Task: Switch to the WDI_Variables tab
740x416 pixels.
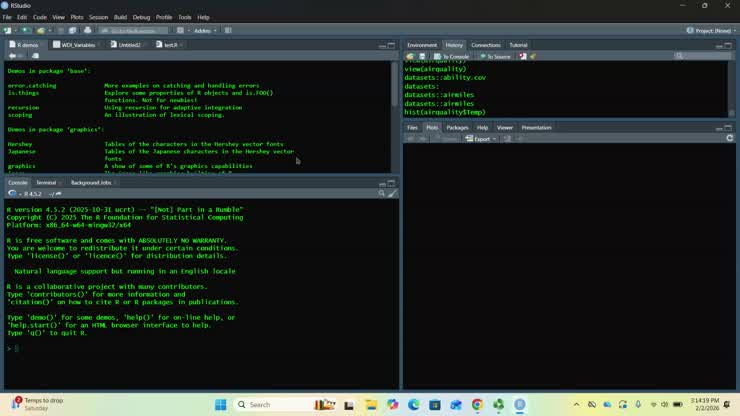Action: tap(75, 45)
